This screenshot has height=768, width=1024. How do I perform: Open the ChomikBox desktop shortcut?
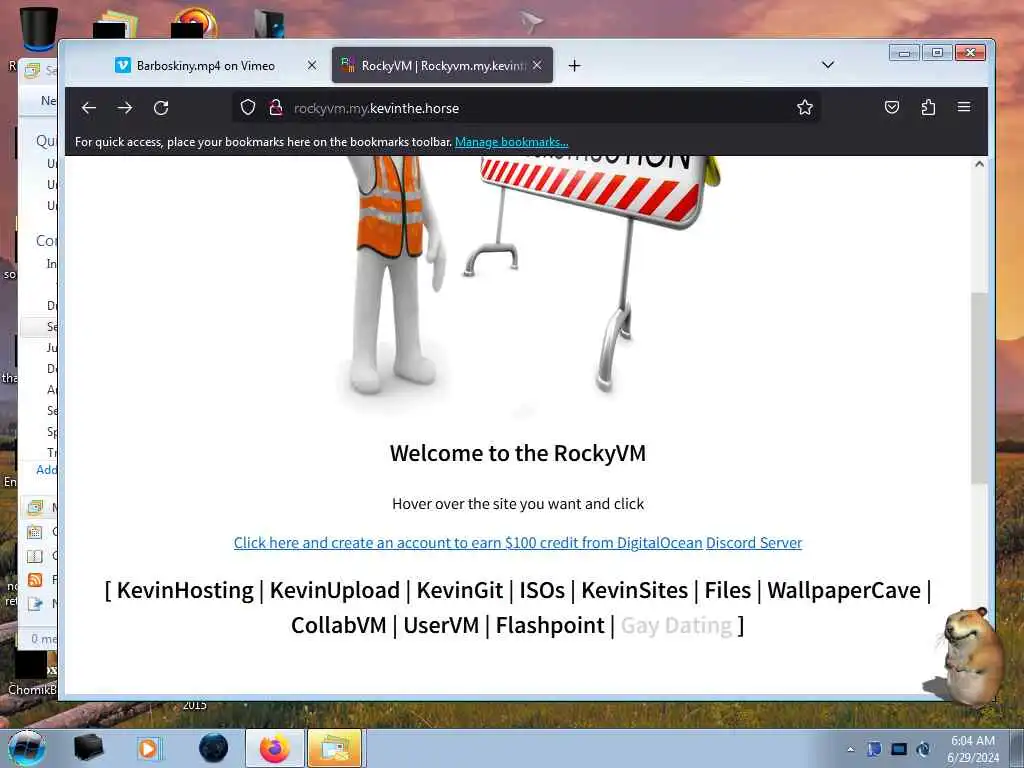pyautogui.click(x=31, y=673)
